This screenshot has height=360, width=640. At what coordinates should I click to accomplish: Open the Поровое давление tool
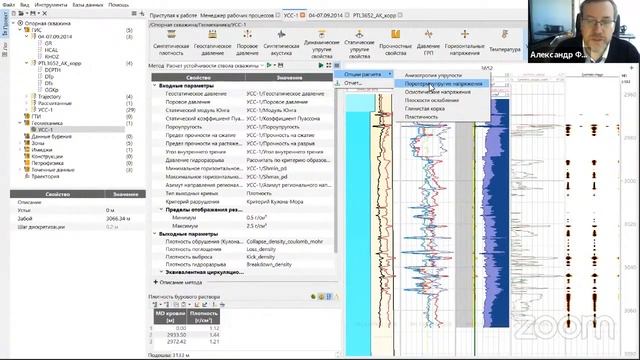tap(247, 42)
